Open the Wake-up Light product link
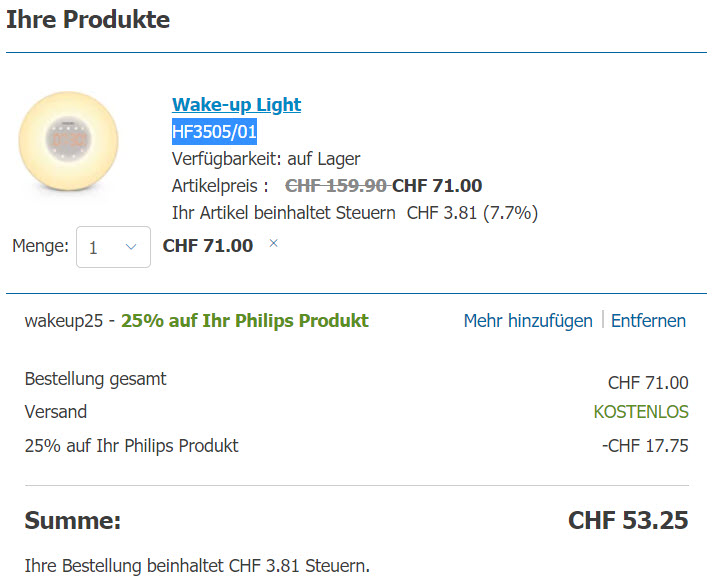The height and width of the screenshot is (585, 716). pos(236,105)
